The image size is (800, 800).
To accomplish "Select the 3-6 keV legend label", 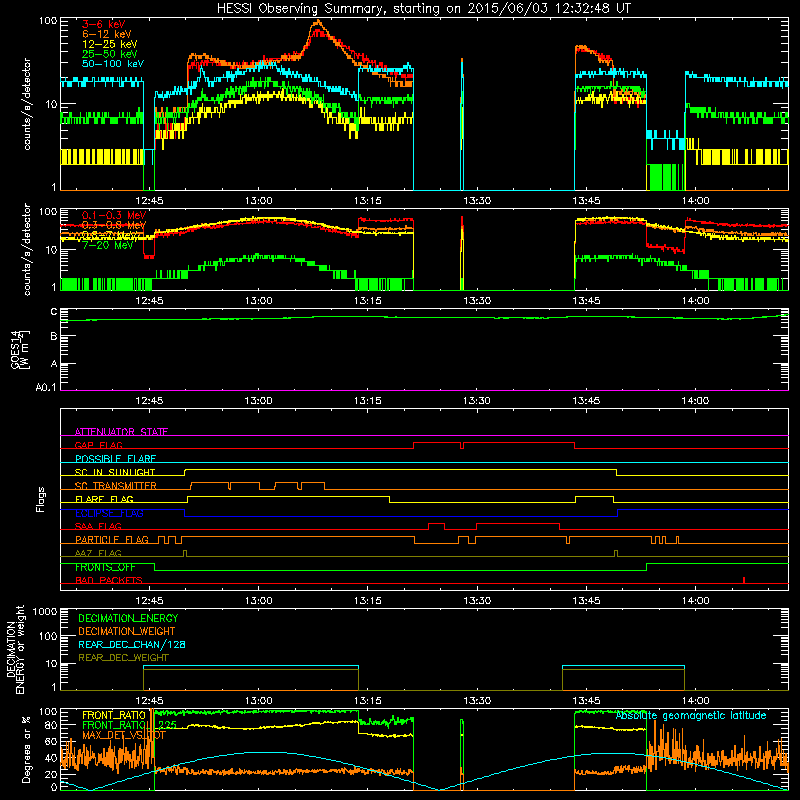I will 103,24.
